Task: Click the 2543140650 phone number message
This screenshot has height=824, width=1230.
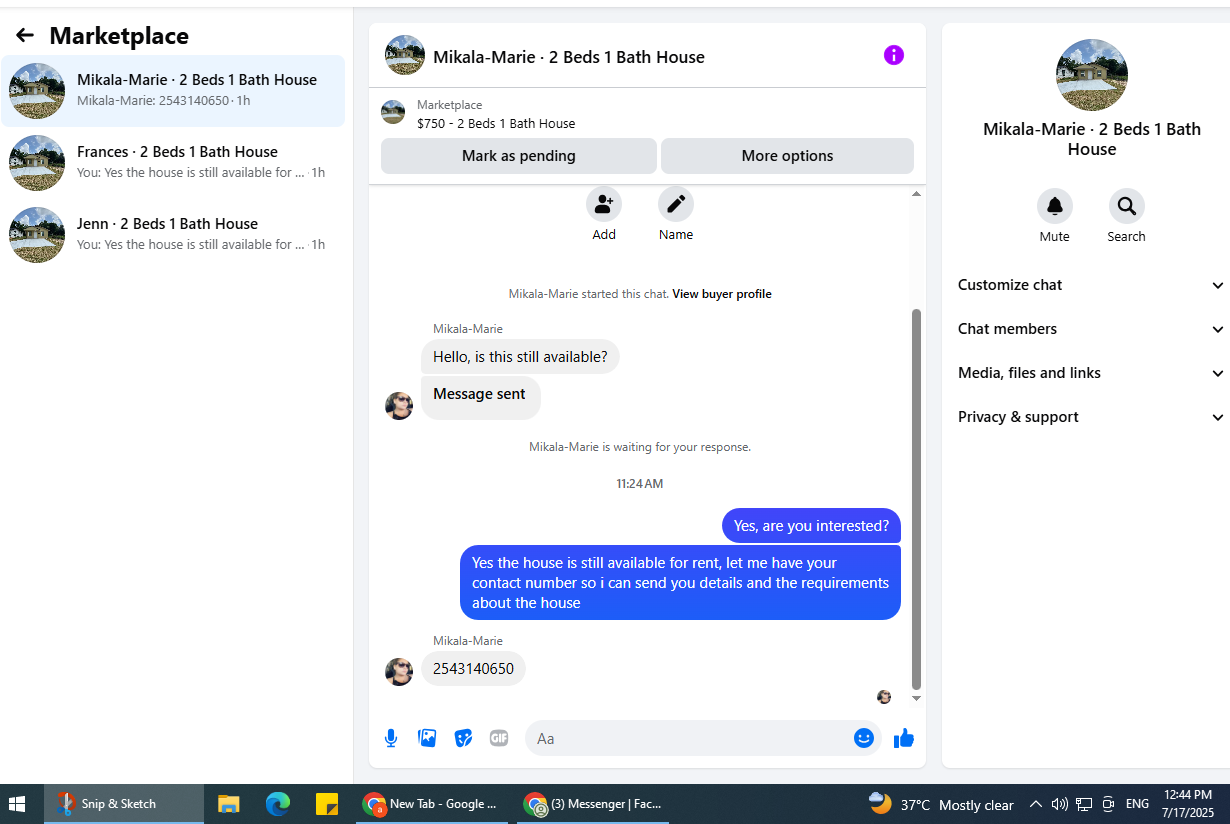Action: tap(473, 669)
